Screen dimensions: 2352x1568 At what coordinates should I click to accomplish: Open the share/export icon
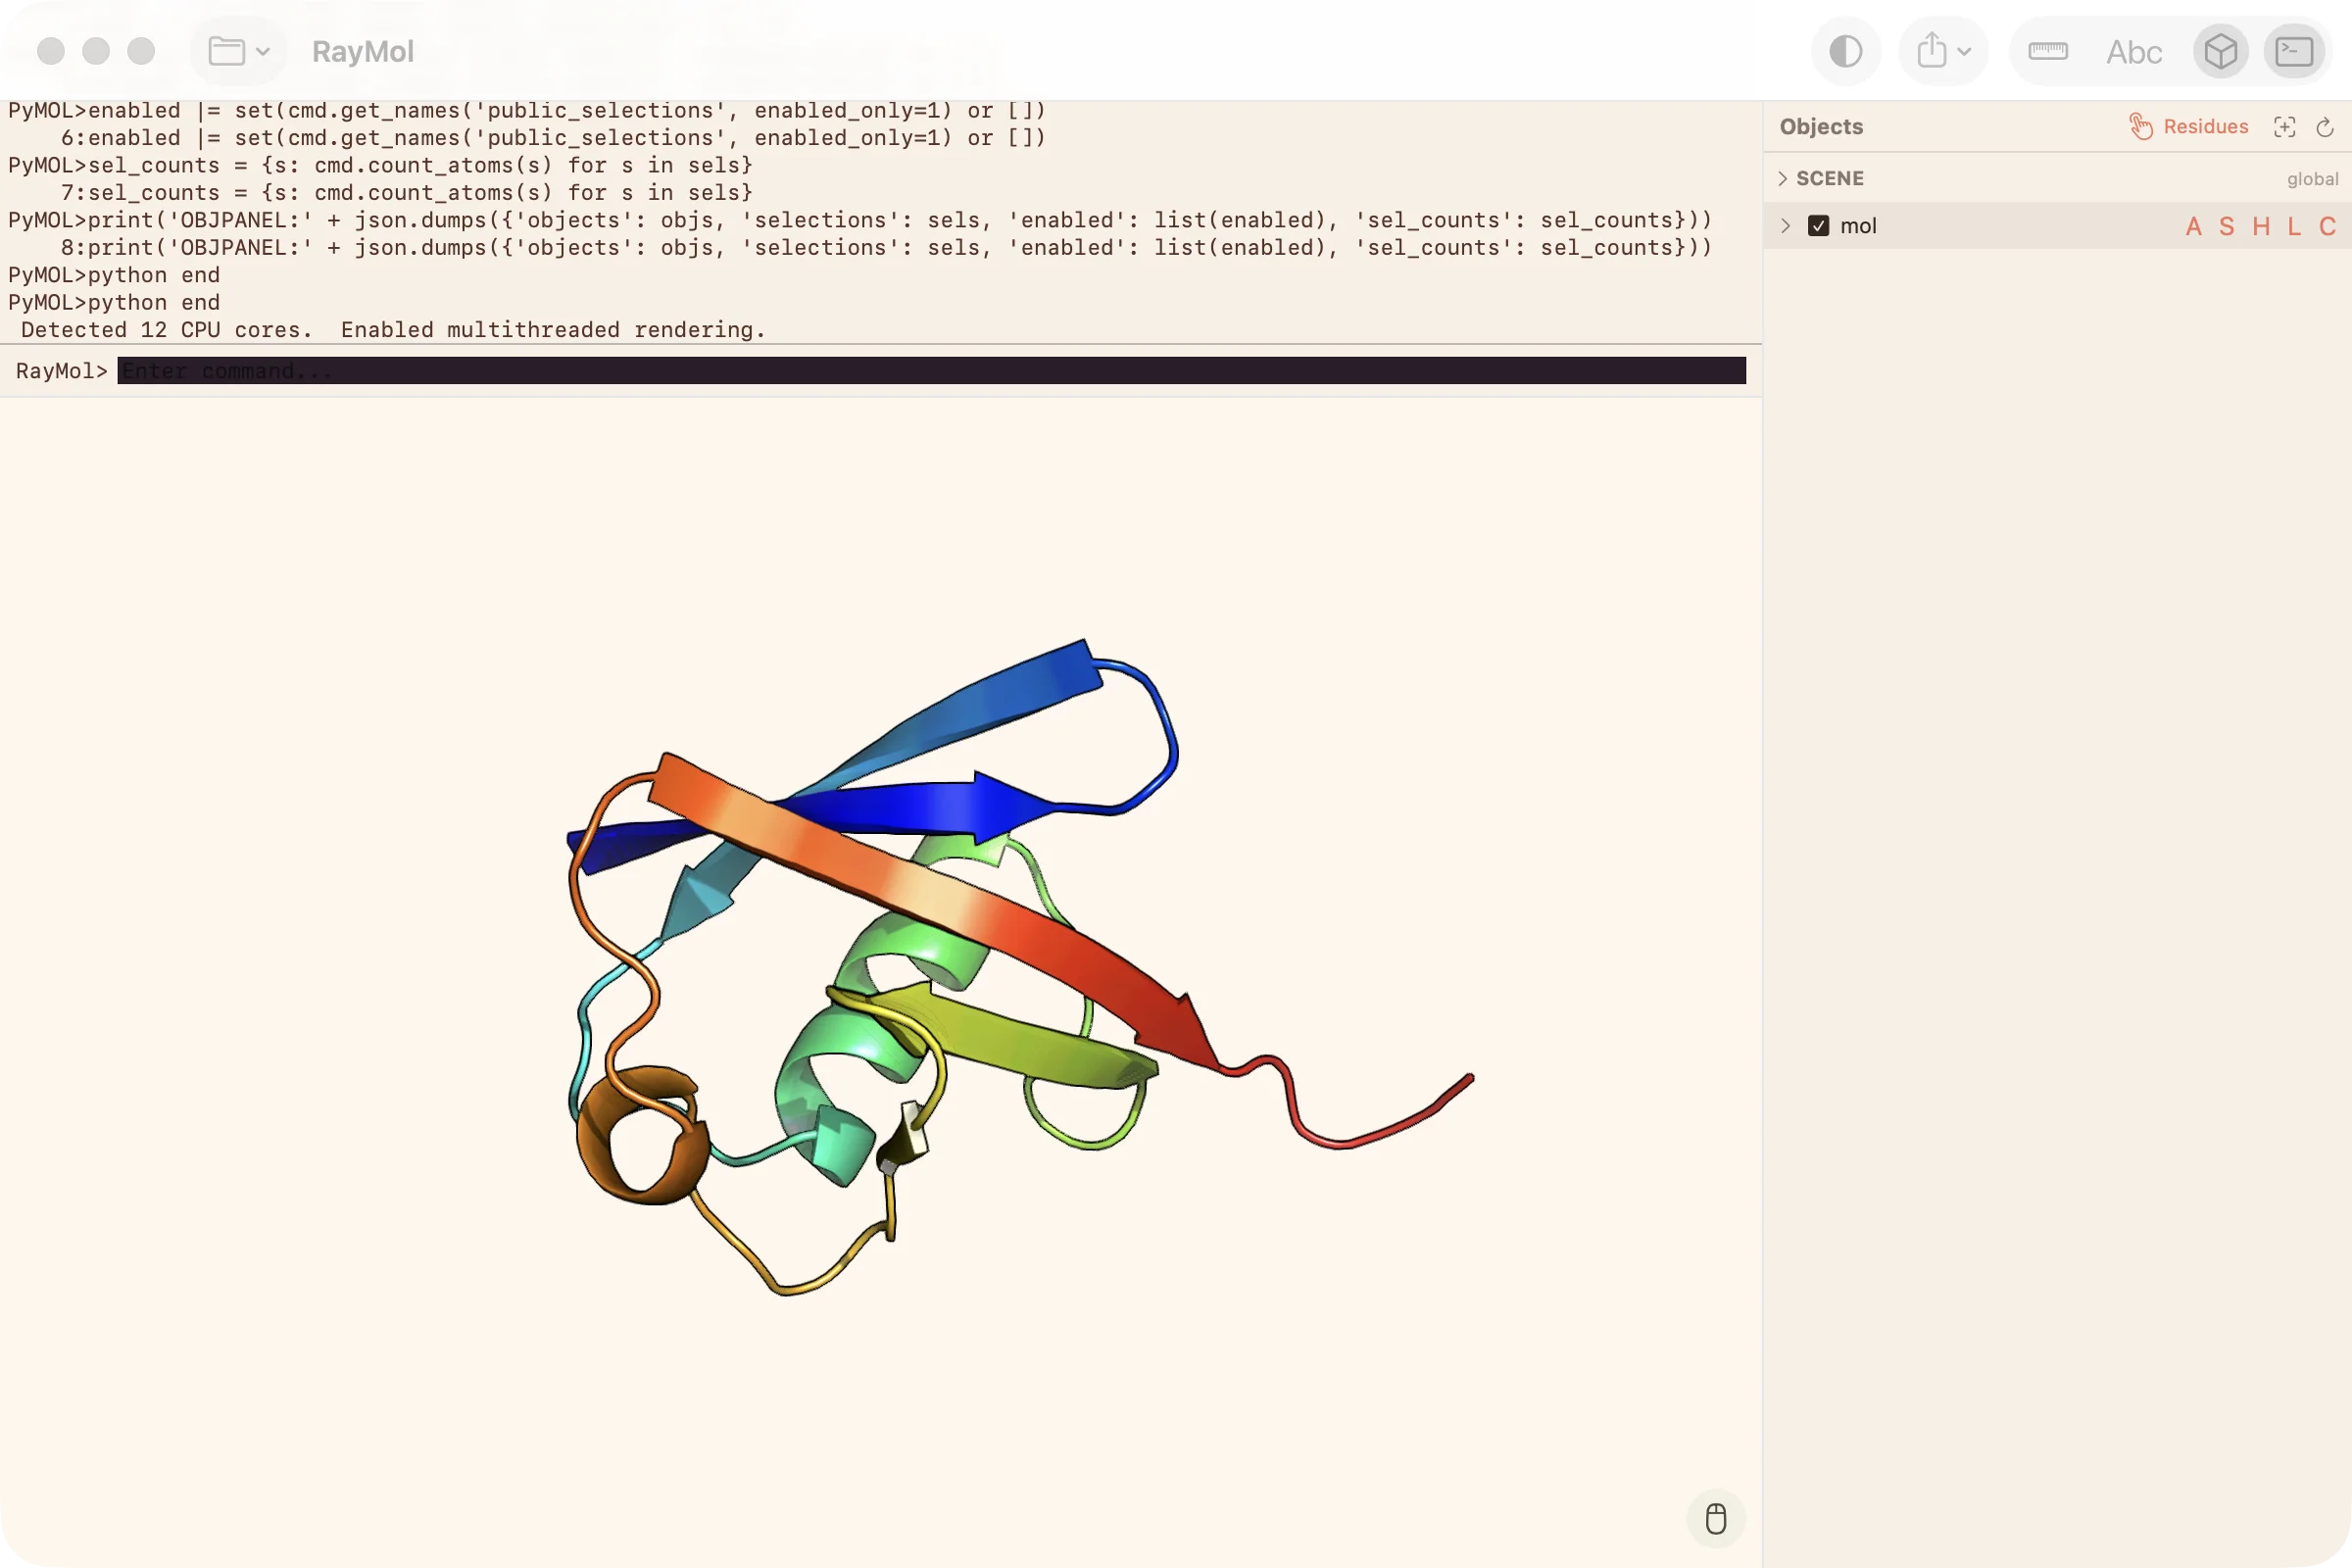[x=1932, y=50]
